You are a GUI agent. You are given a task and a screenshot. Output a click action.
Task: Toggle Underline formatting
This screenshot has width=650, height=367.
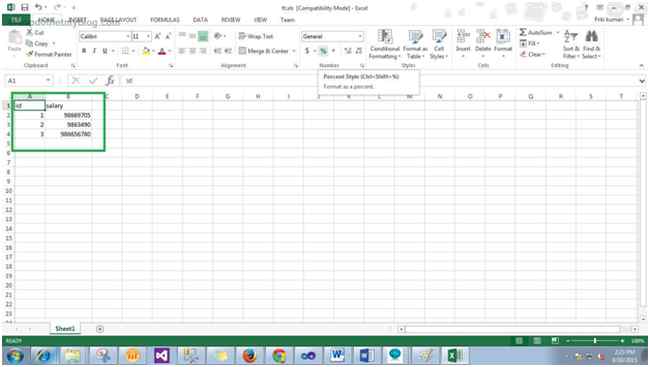coord(105,51)
